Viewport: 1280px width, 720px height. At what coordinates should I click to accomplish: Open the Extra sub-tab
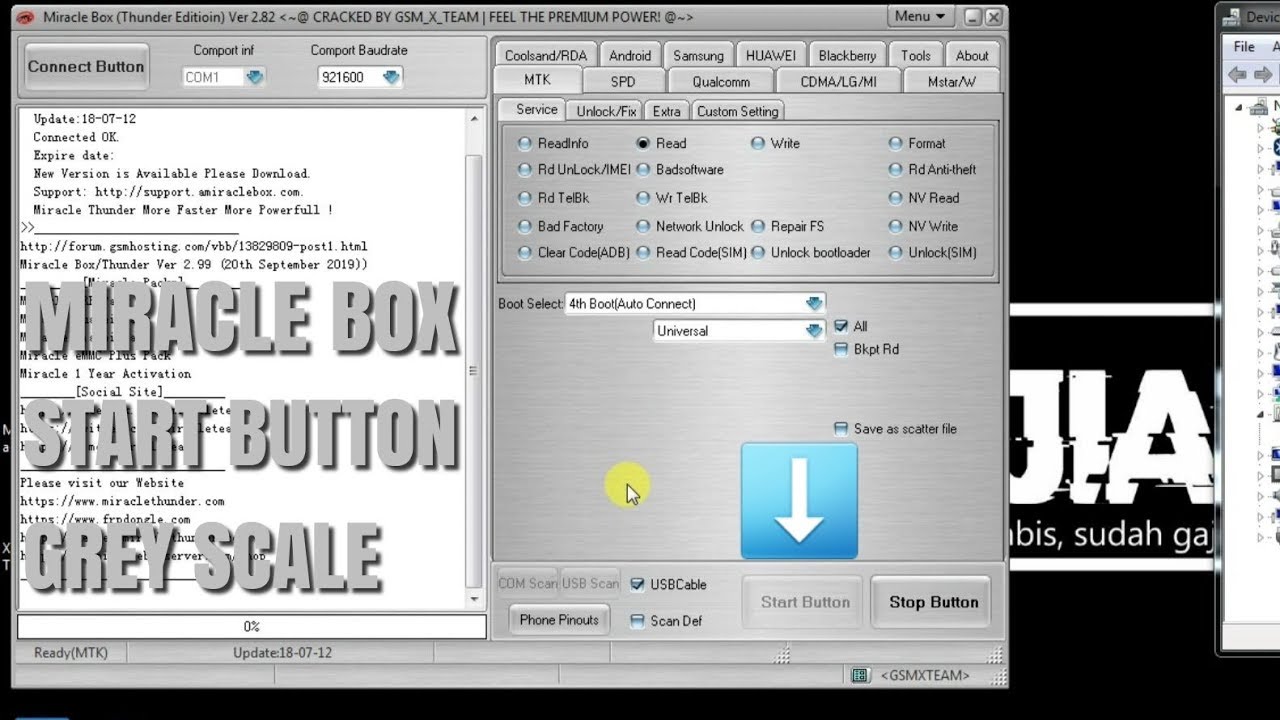[x=667, y=111]
